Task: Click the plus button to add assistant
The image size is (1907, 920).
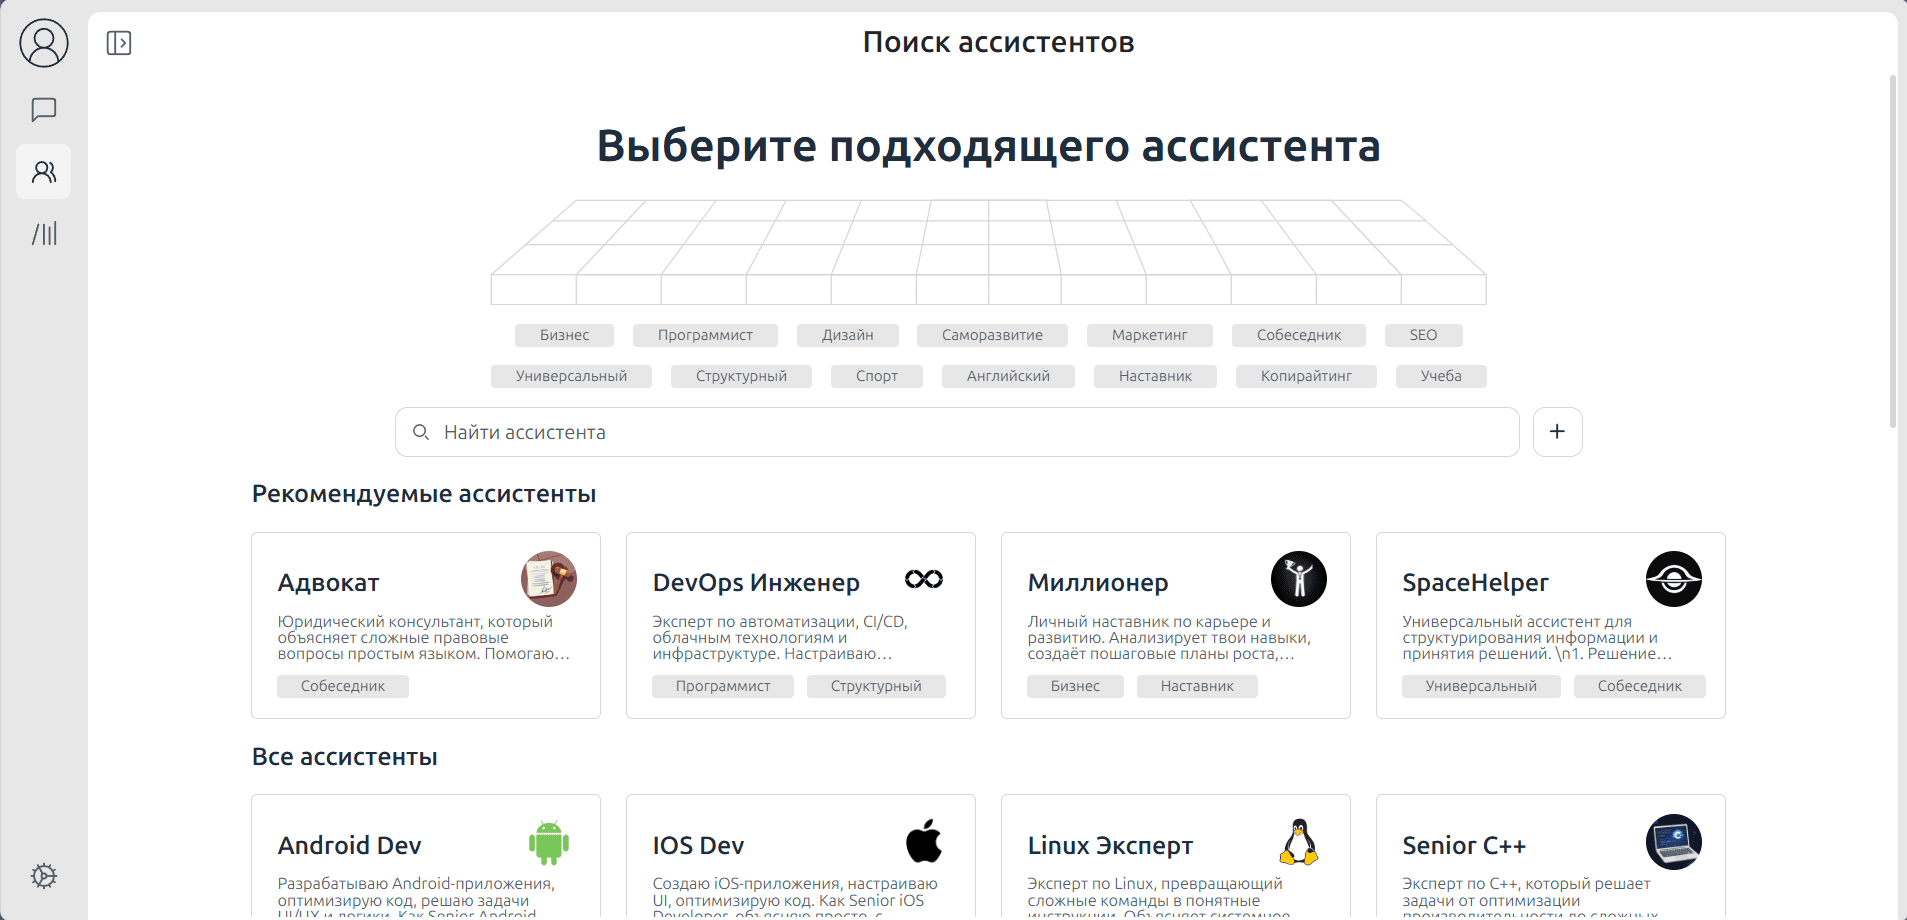Action: click(1557, 432)
